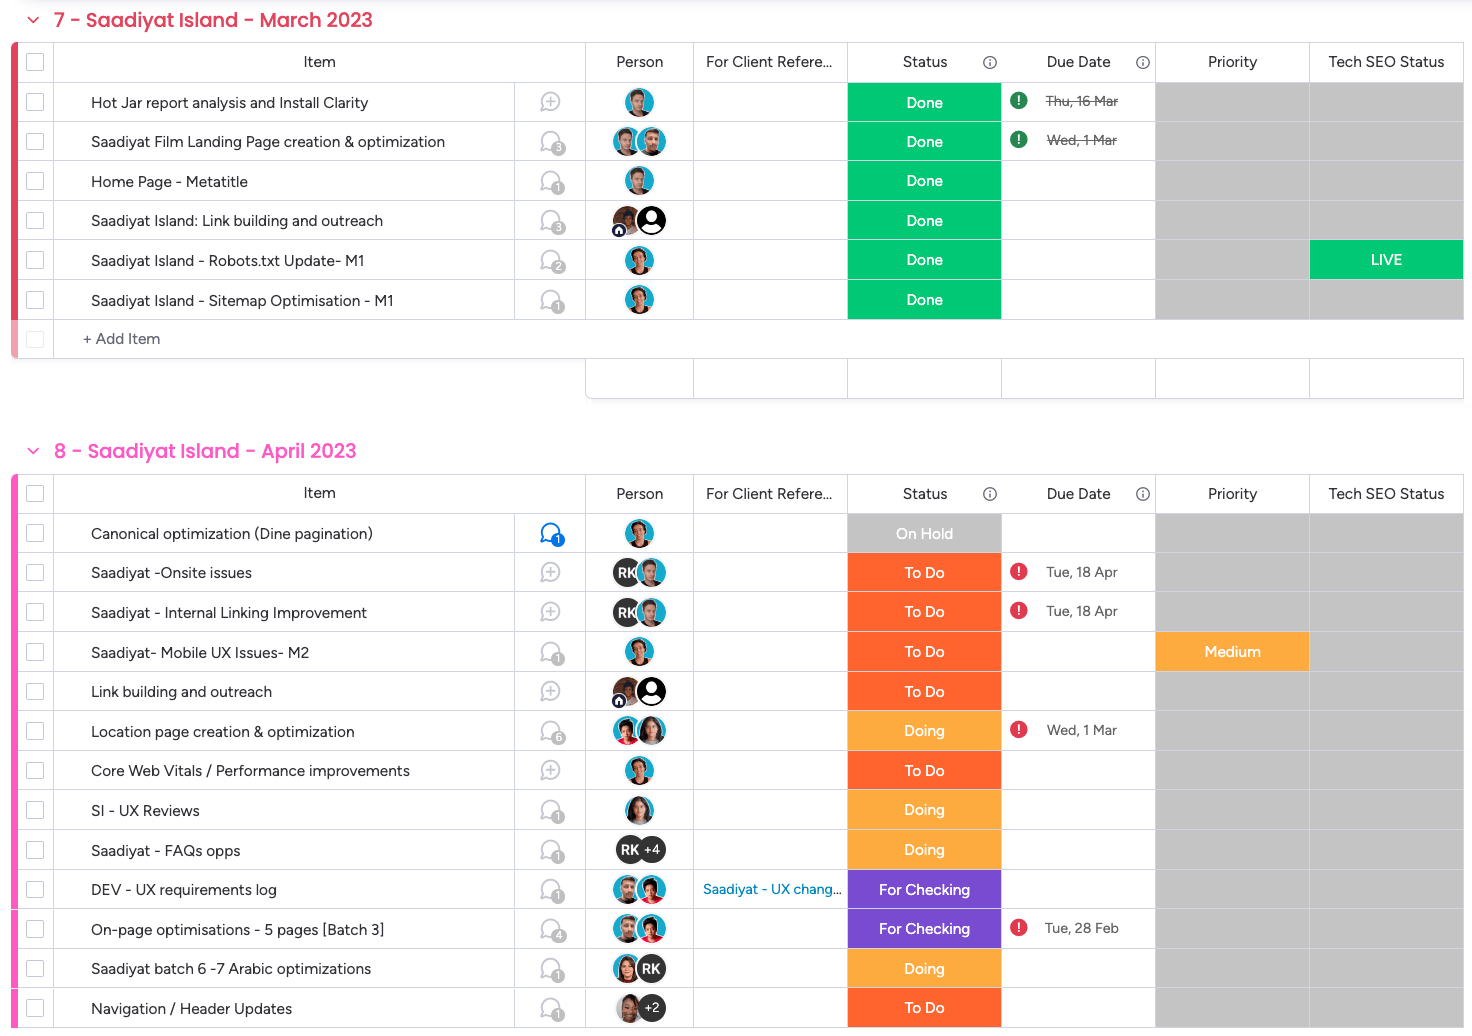The image size is (1472, 1036).
Task: Select all items in April 2023 group
Action: [x=35, y=494]
